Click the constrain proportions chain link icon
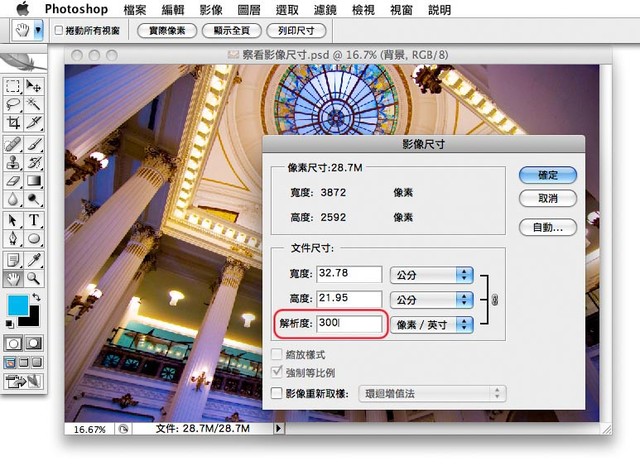640x466 pixels. tap(495, 300)
